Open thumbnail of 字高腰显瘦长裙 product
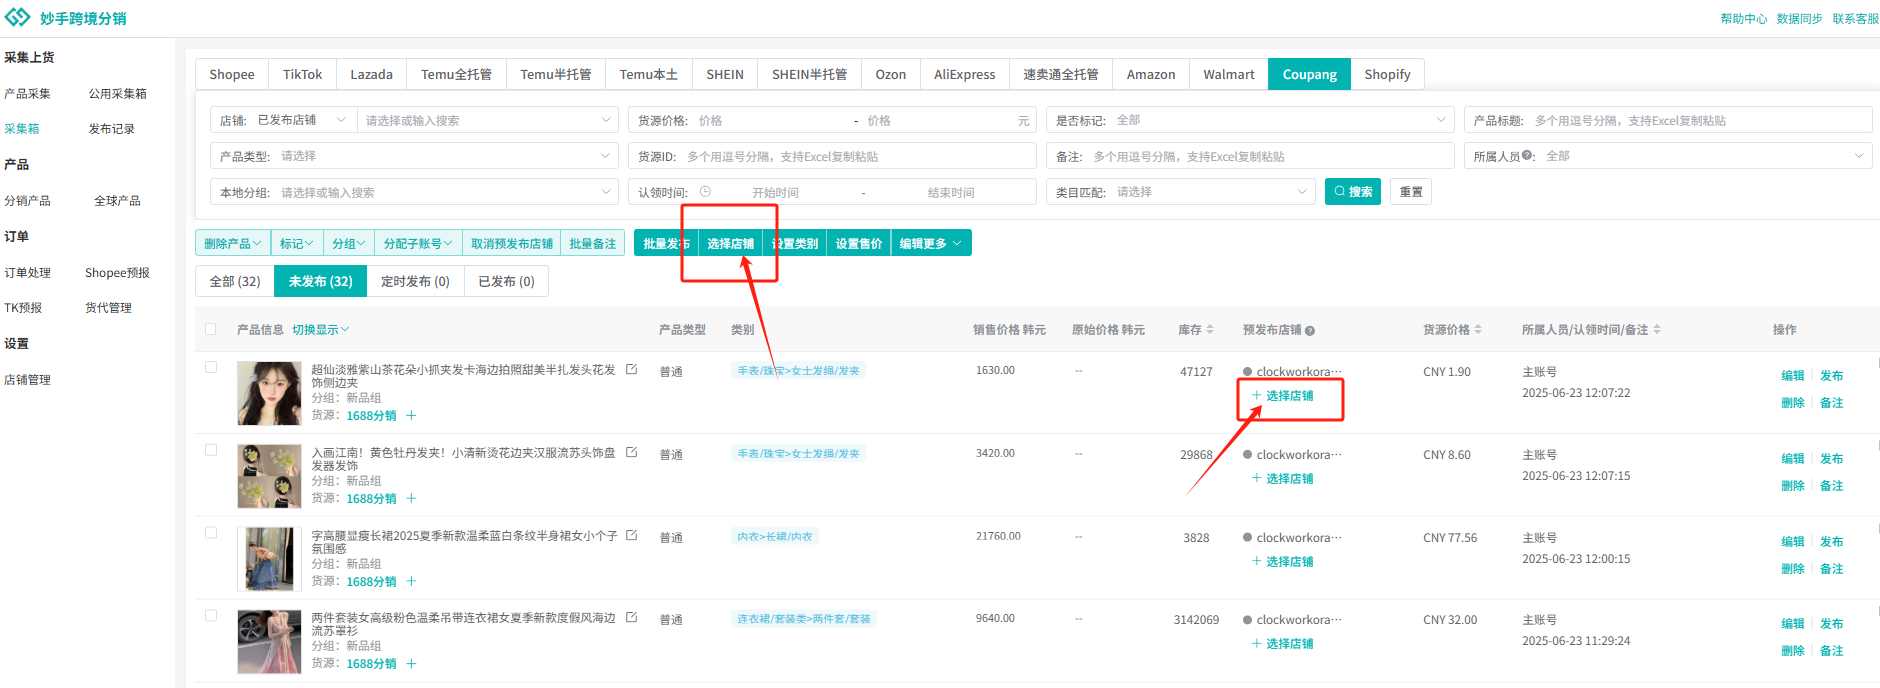This screenshot has width=1880, height=688. (x=269, y=559)
